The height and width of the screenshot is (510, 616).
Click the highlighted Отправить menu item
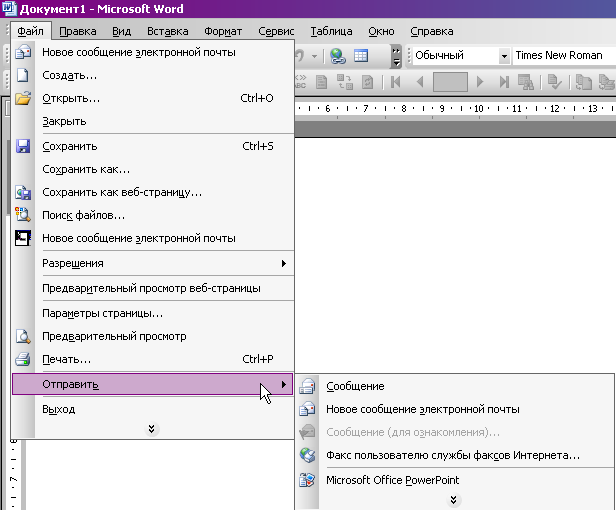tap(152, 384)
